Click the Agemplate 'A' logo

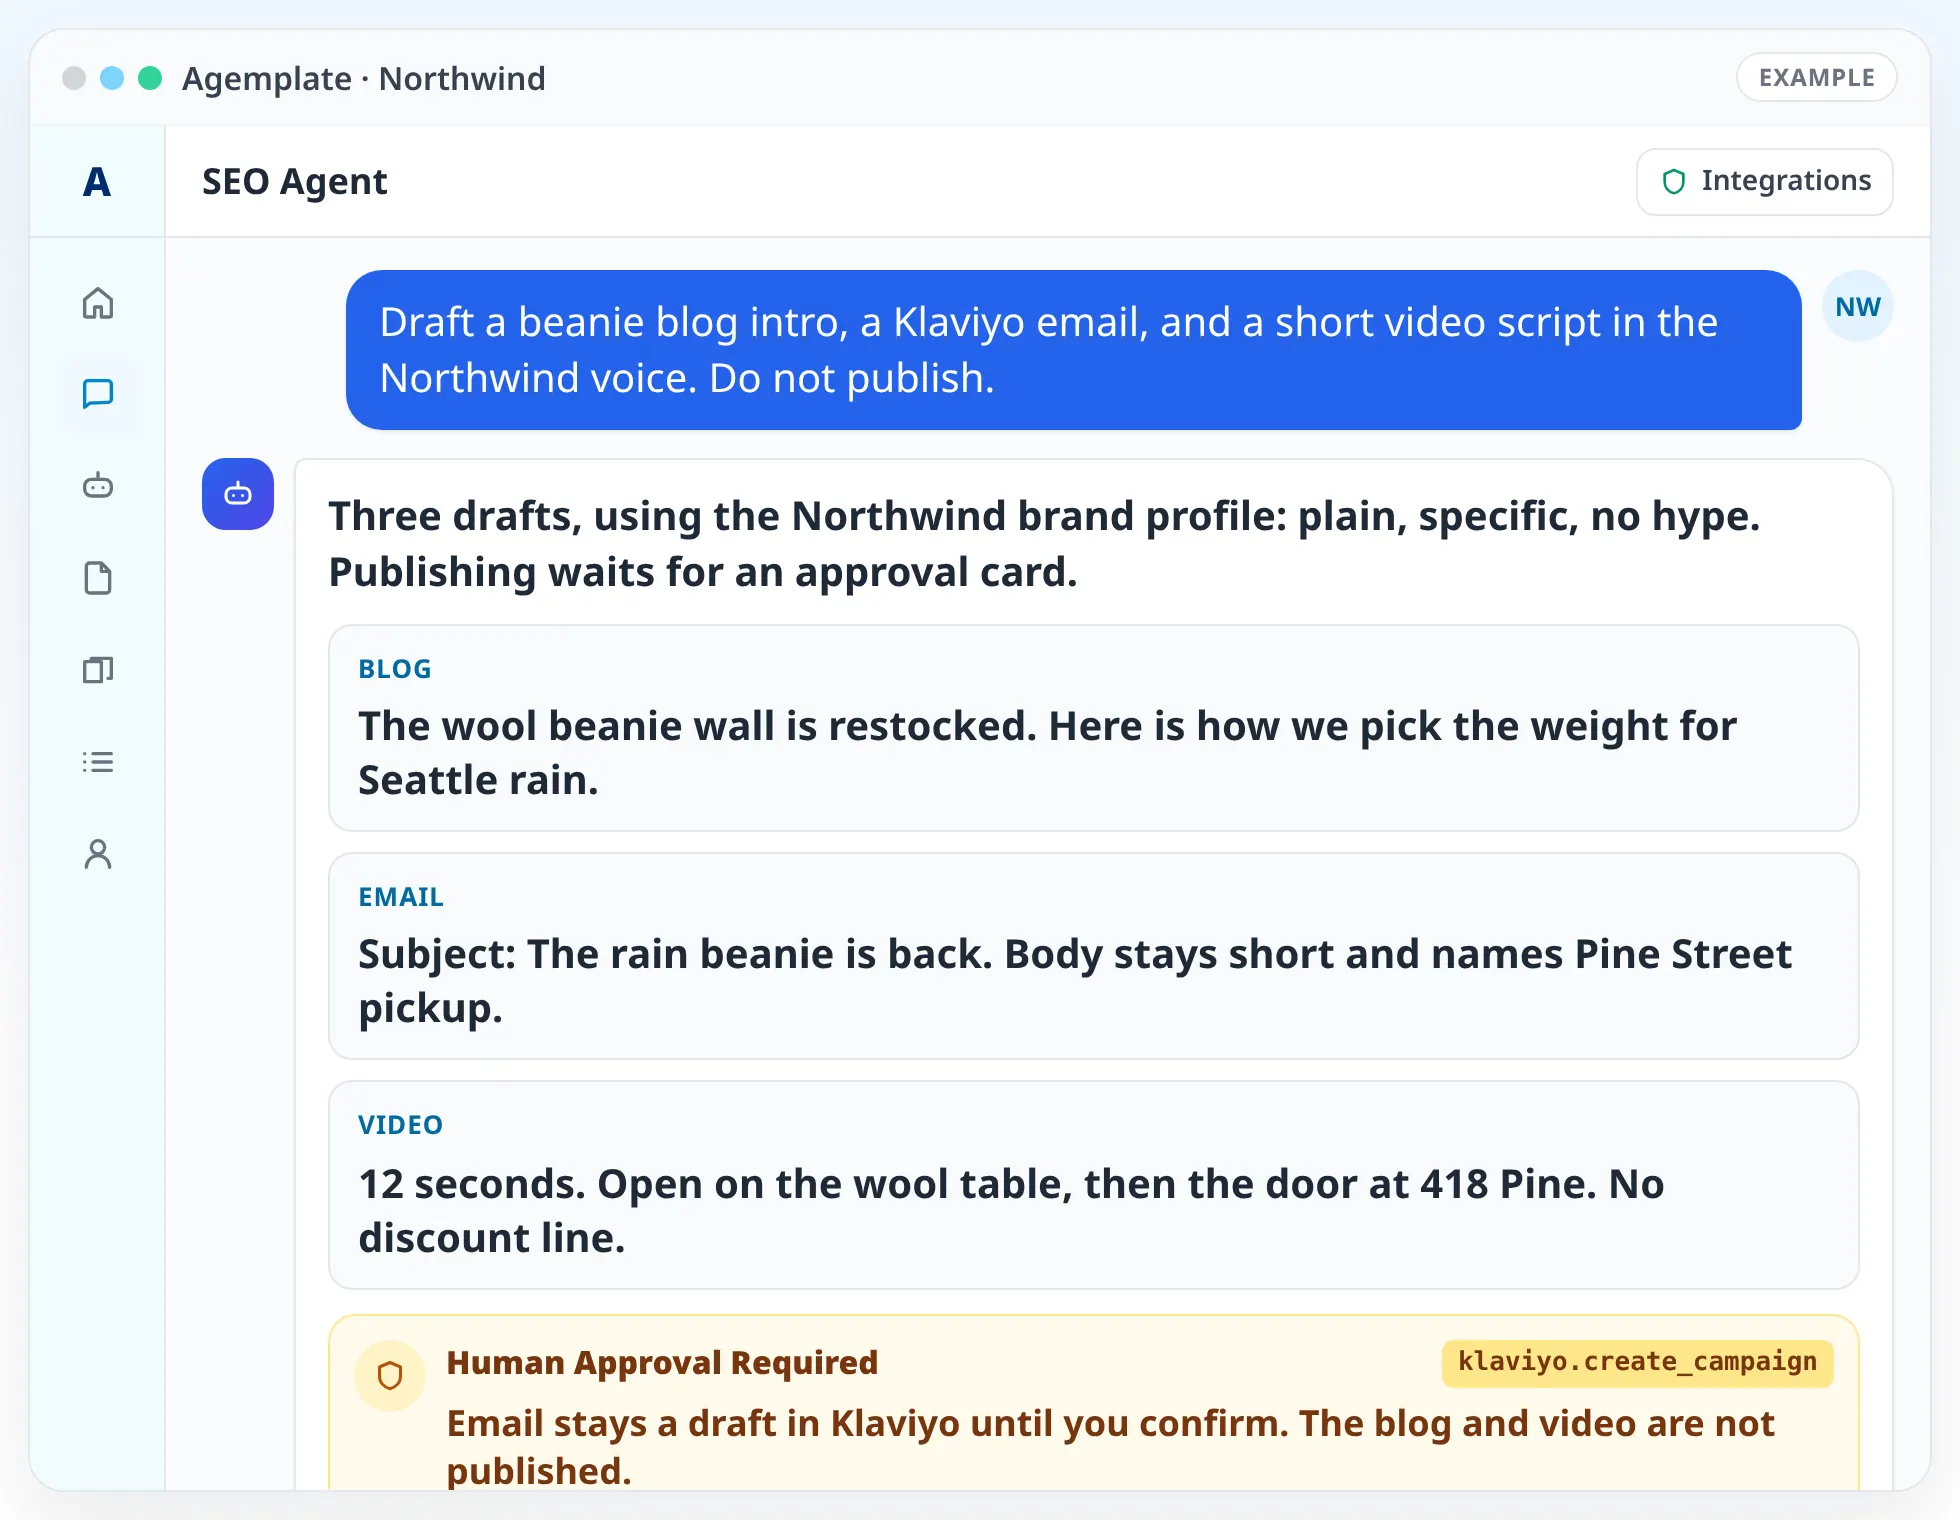click(97, 182)
